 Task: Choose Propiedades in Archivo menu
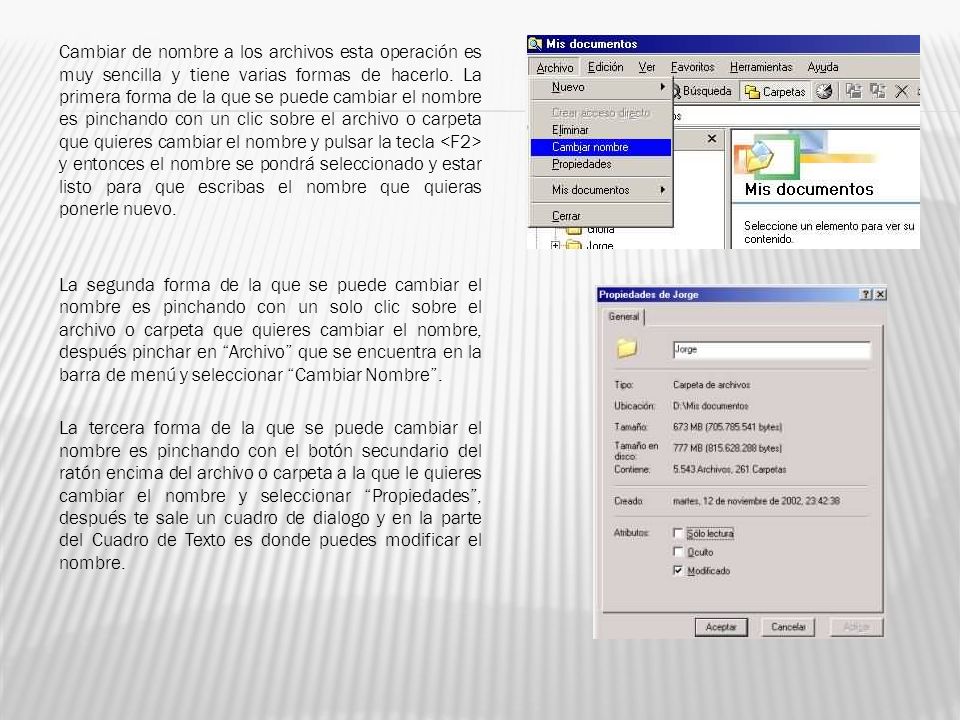tap(601, 164)
